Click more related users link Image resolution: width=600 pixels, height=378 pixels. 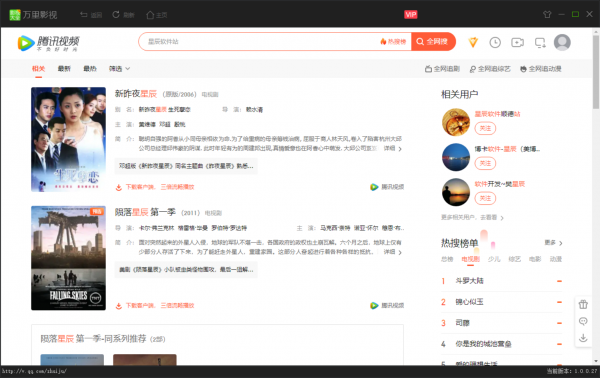[472, 217]
